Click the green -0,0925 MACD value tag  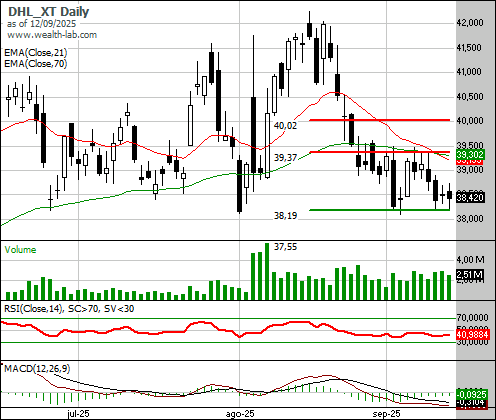point(471,395)
